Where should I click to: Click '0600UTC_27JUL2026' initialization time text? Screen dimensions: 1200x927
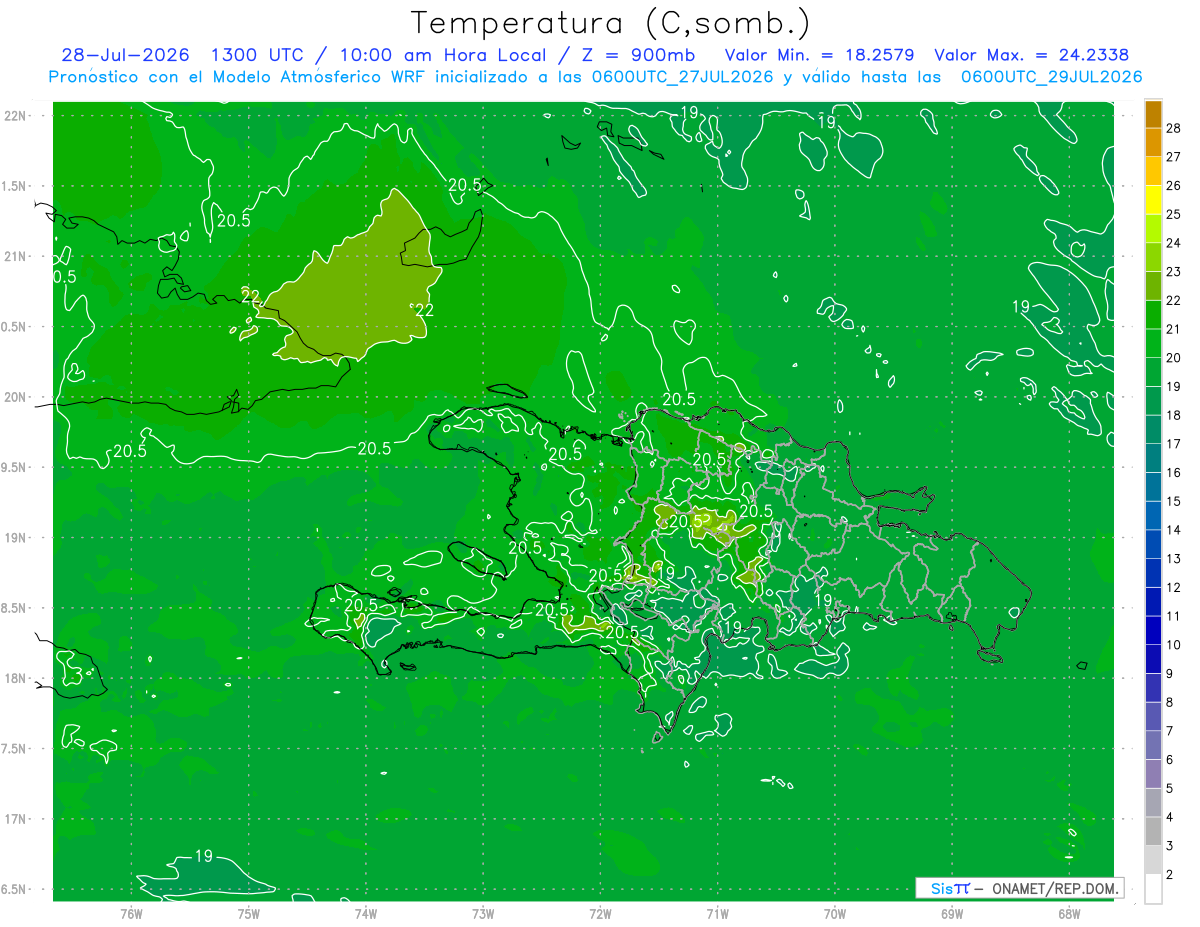click(x=680, y=77)
